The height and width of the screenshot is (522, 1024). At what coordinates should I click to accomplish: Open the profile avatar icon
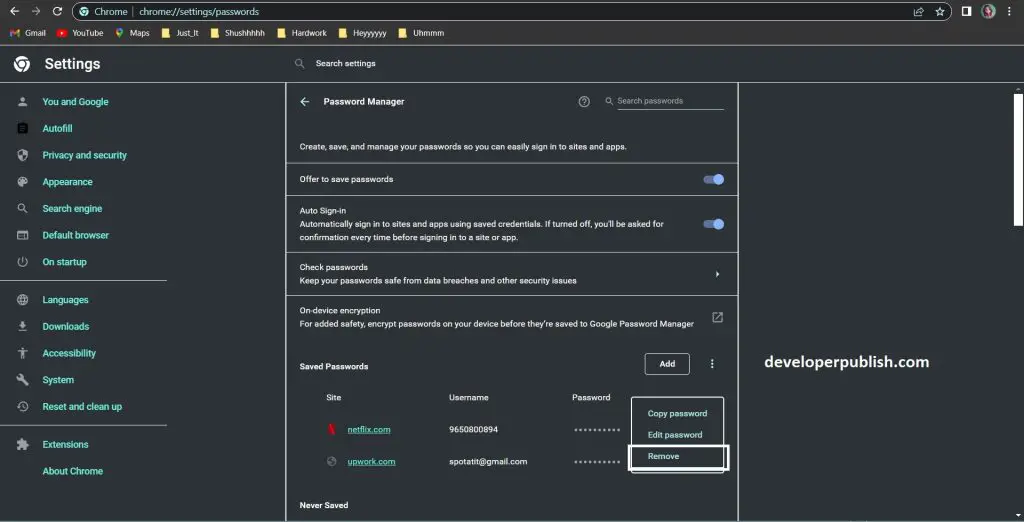[988, 11]
